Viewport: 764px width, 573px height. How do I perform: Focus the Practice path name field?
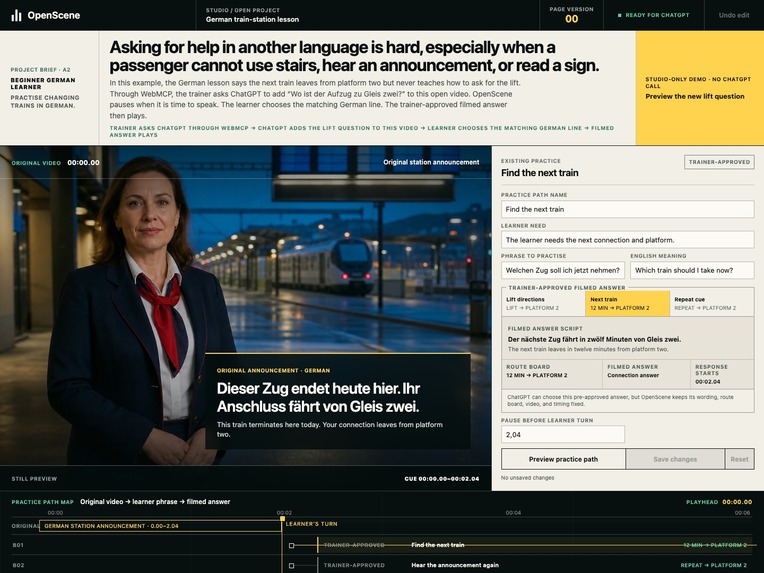click(x=628, y=209)
